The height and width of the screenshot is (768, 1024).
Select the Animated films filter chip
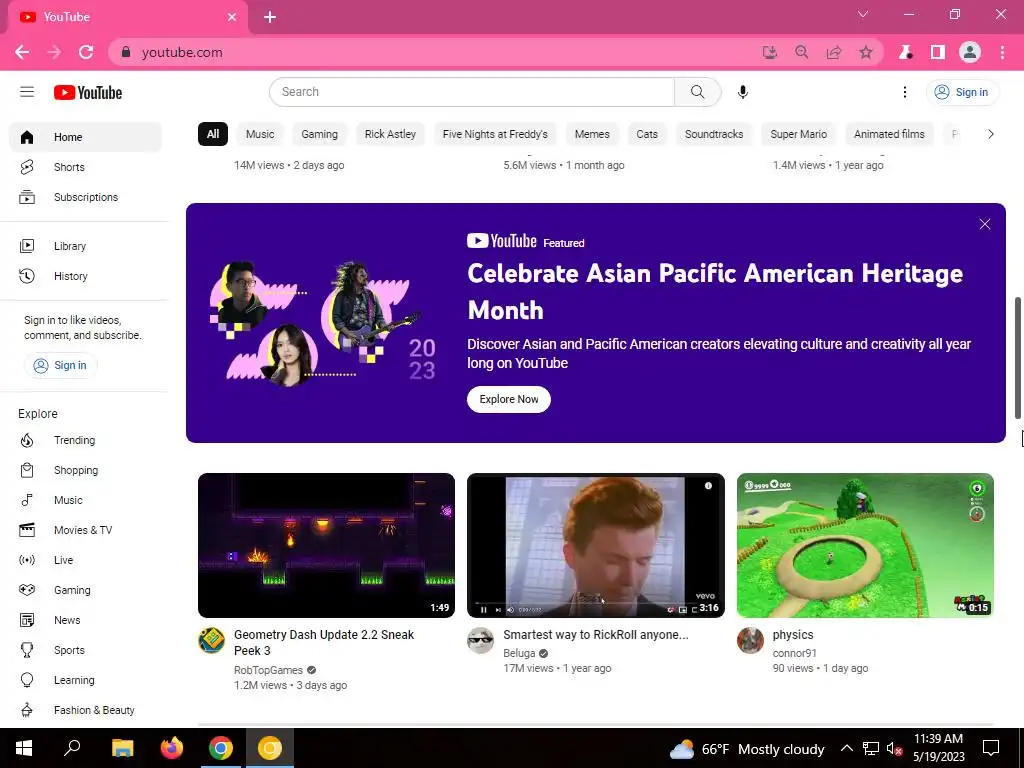tap(889, 134)
